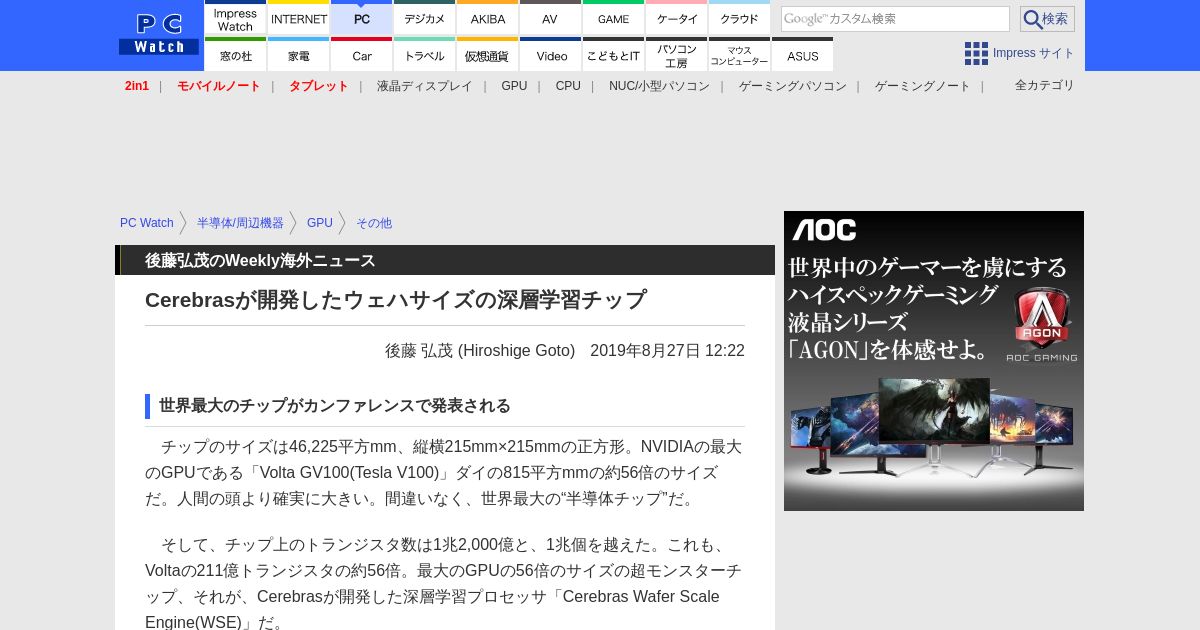1200x630 pixels.
Task: Open the ASUS tab
Action: [803, 54]
